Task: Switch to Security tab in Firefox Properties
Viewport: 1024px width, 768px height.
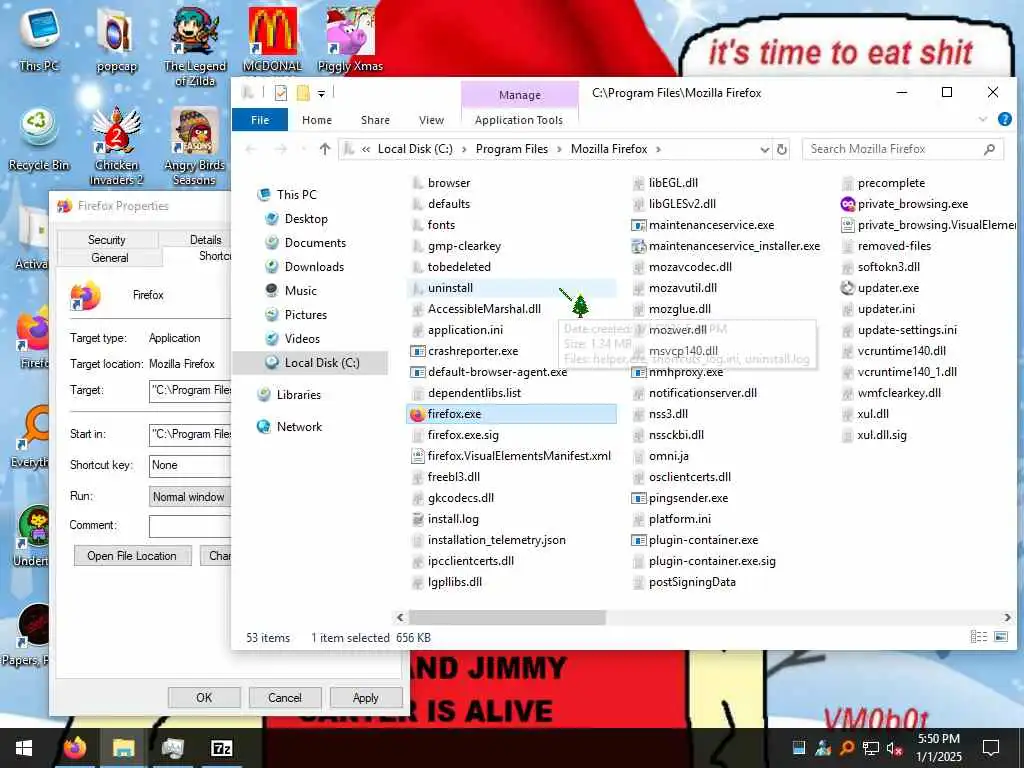Action: click(107, 240)
